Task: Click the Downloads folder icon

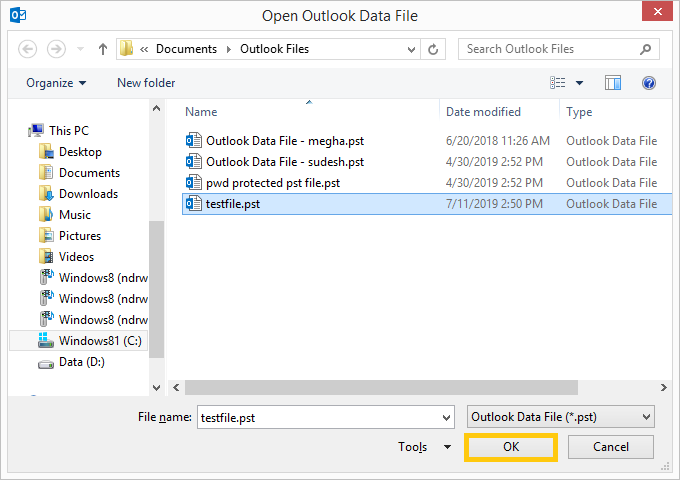Action: pos(46,193)
